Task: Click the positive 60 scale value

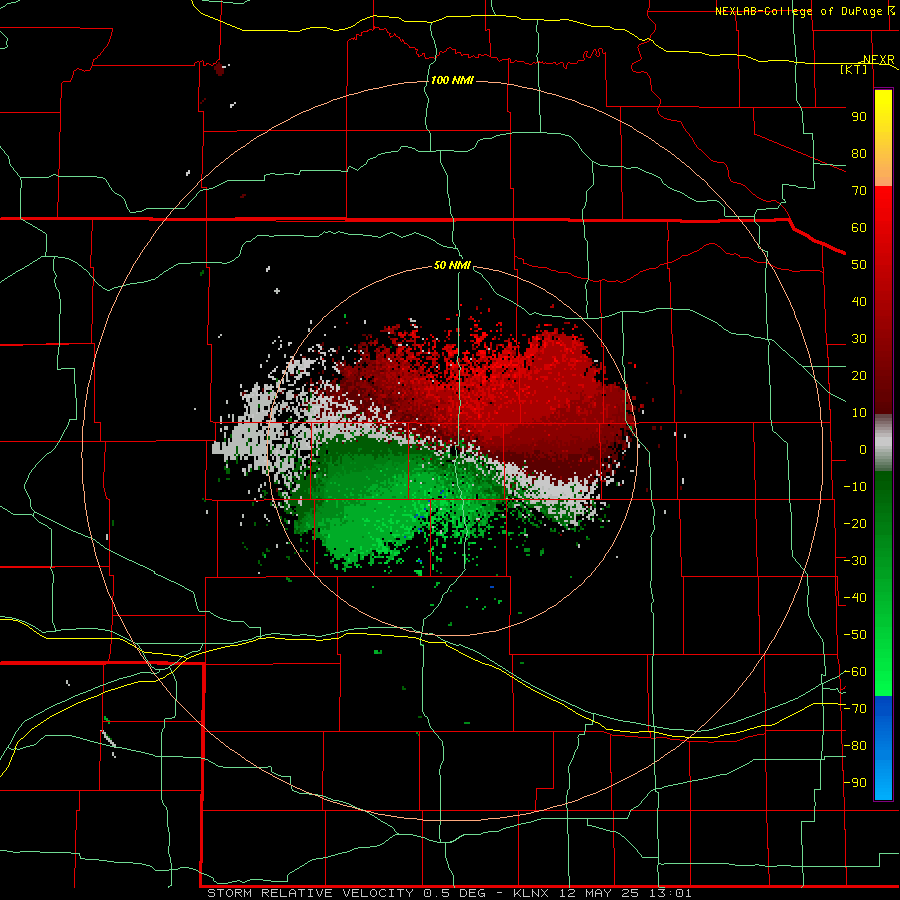Action: [859, 228]
